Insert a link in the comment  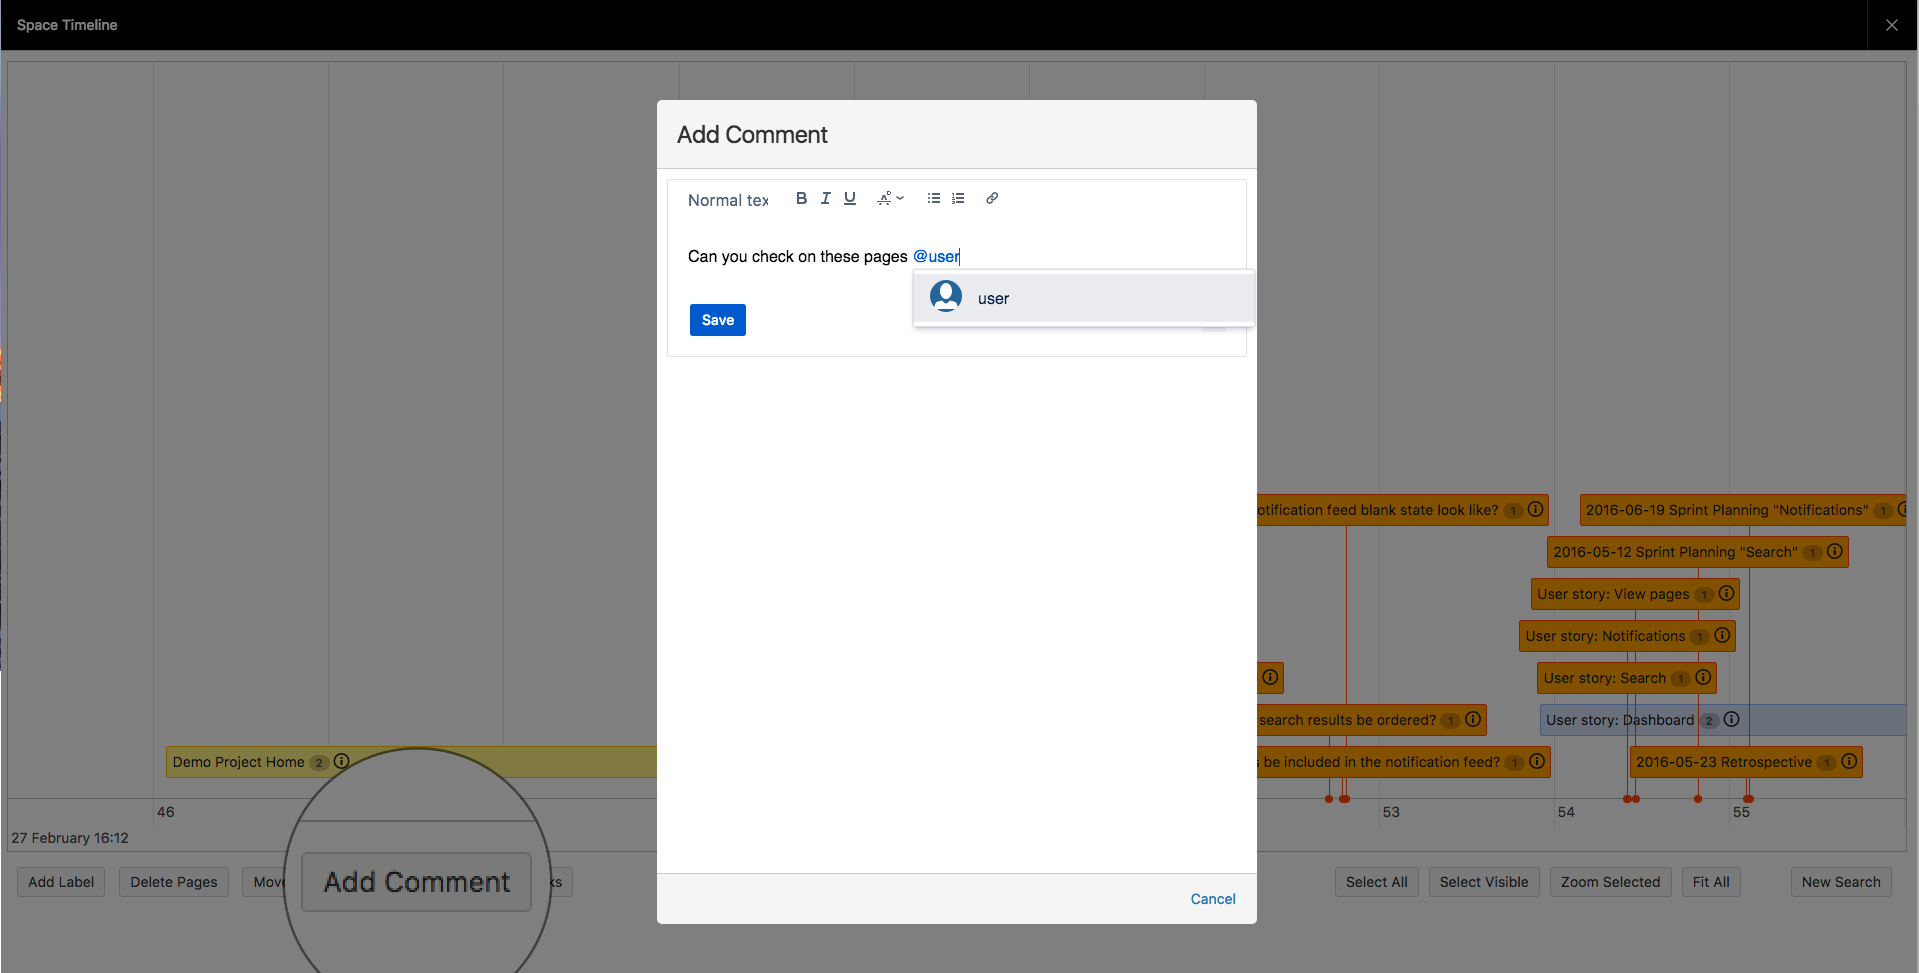(x=992, y=198)
